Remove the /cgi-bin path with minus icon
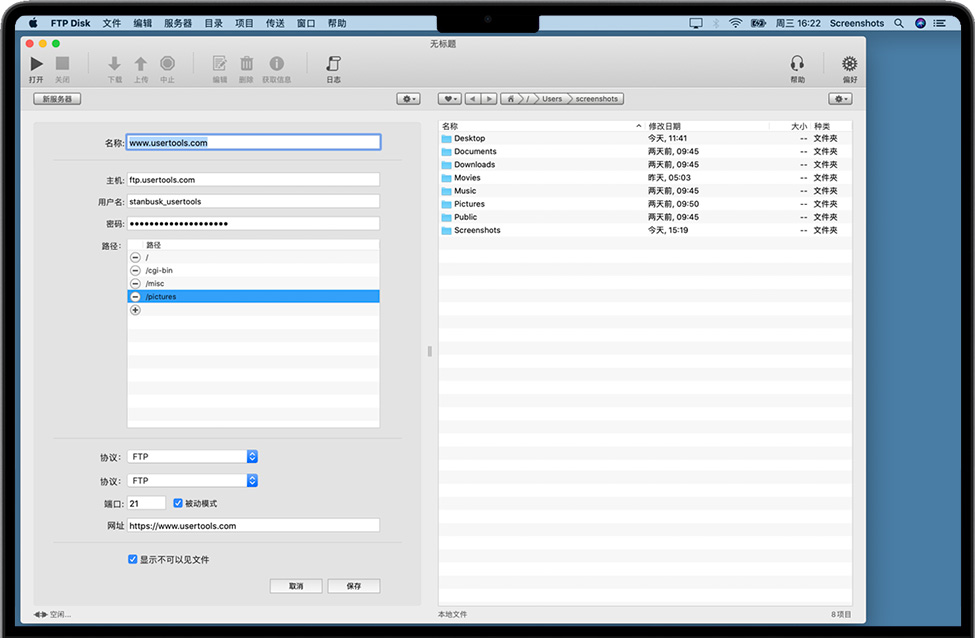The height and width of the screenshot is (638, 975). 136,270
